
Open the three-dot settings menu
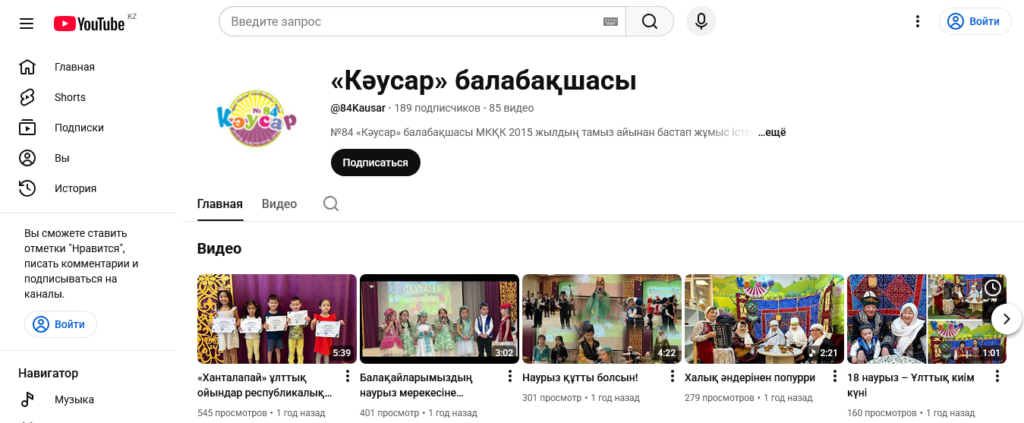(x=917, y=21)
